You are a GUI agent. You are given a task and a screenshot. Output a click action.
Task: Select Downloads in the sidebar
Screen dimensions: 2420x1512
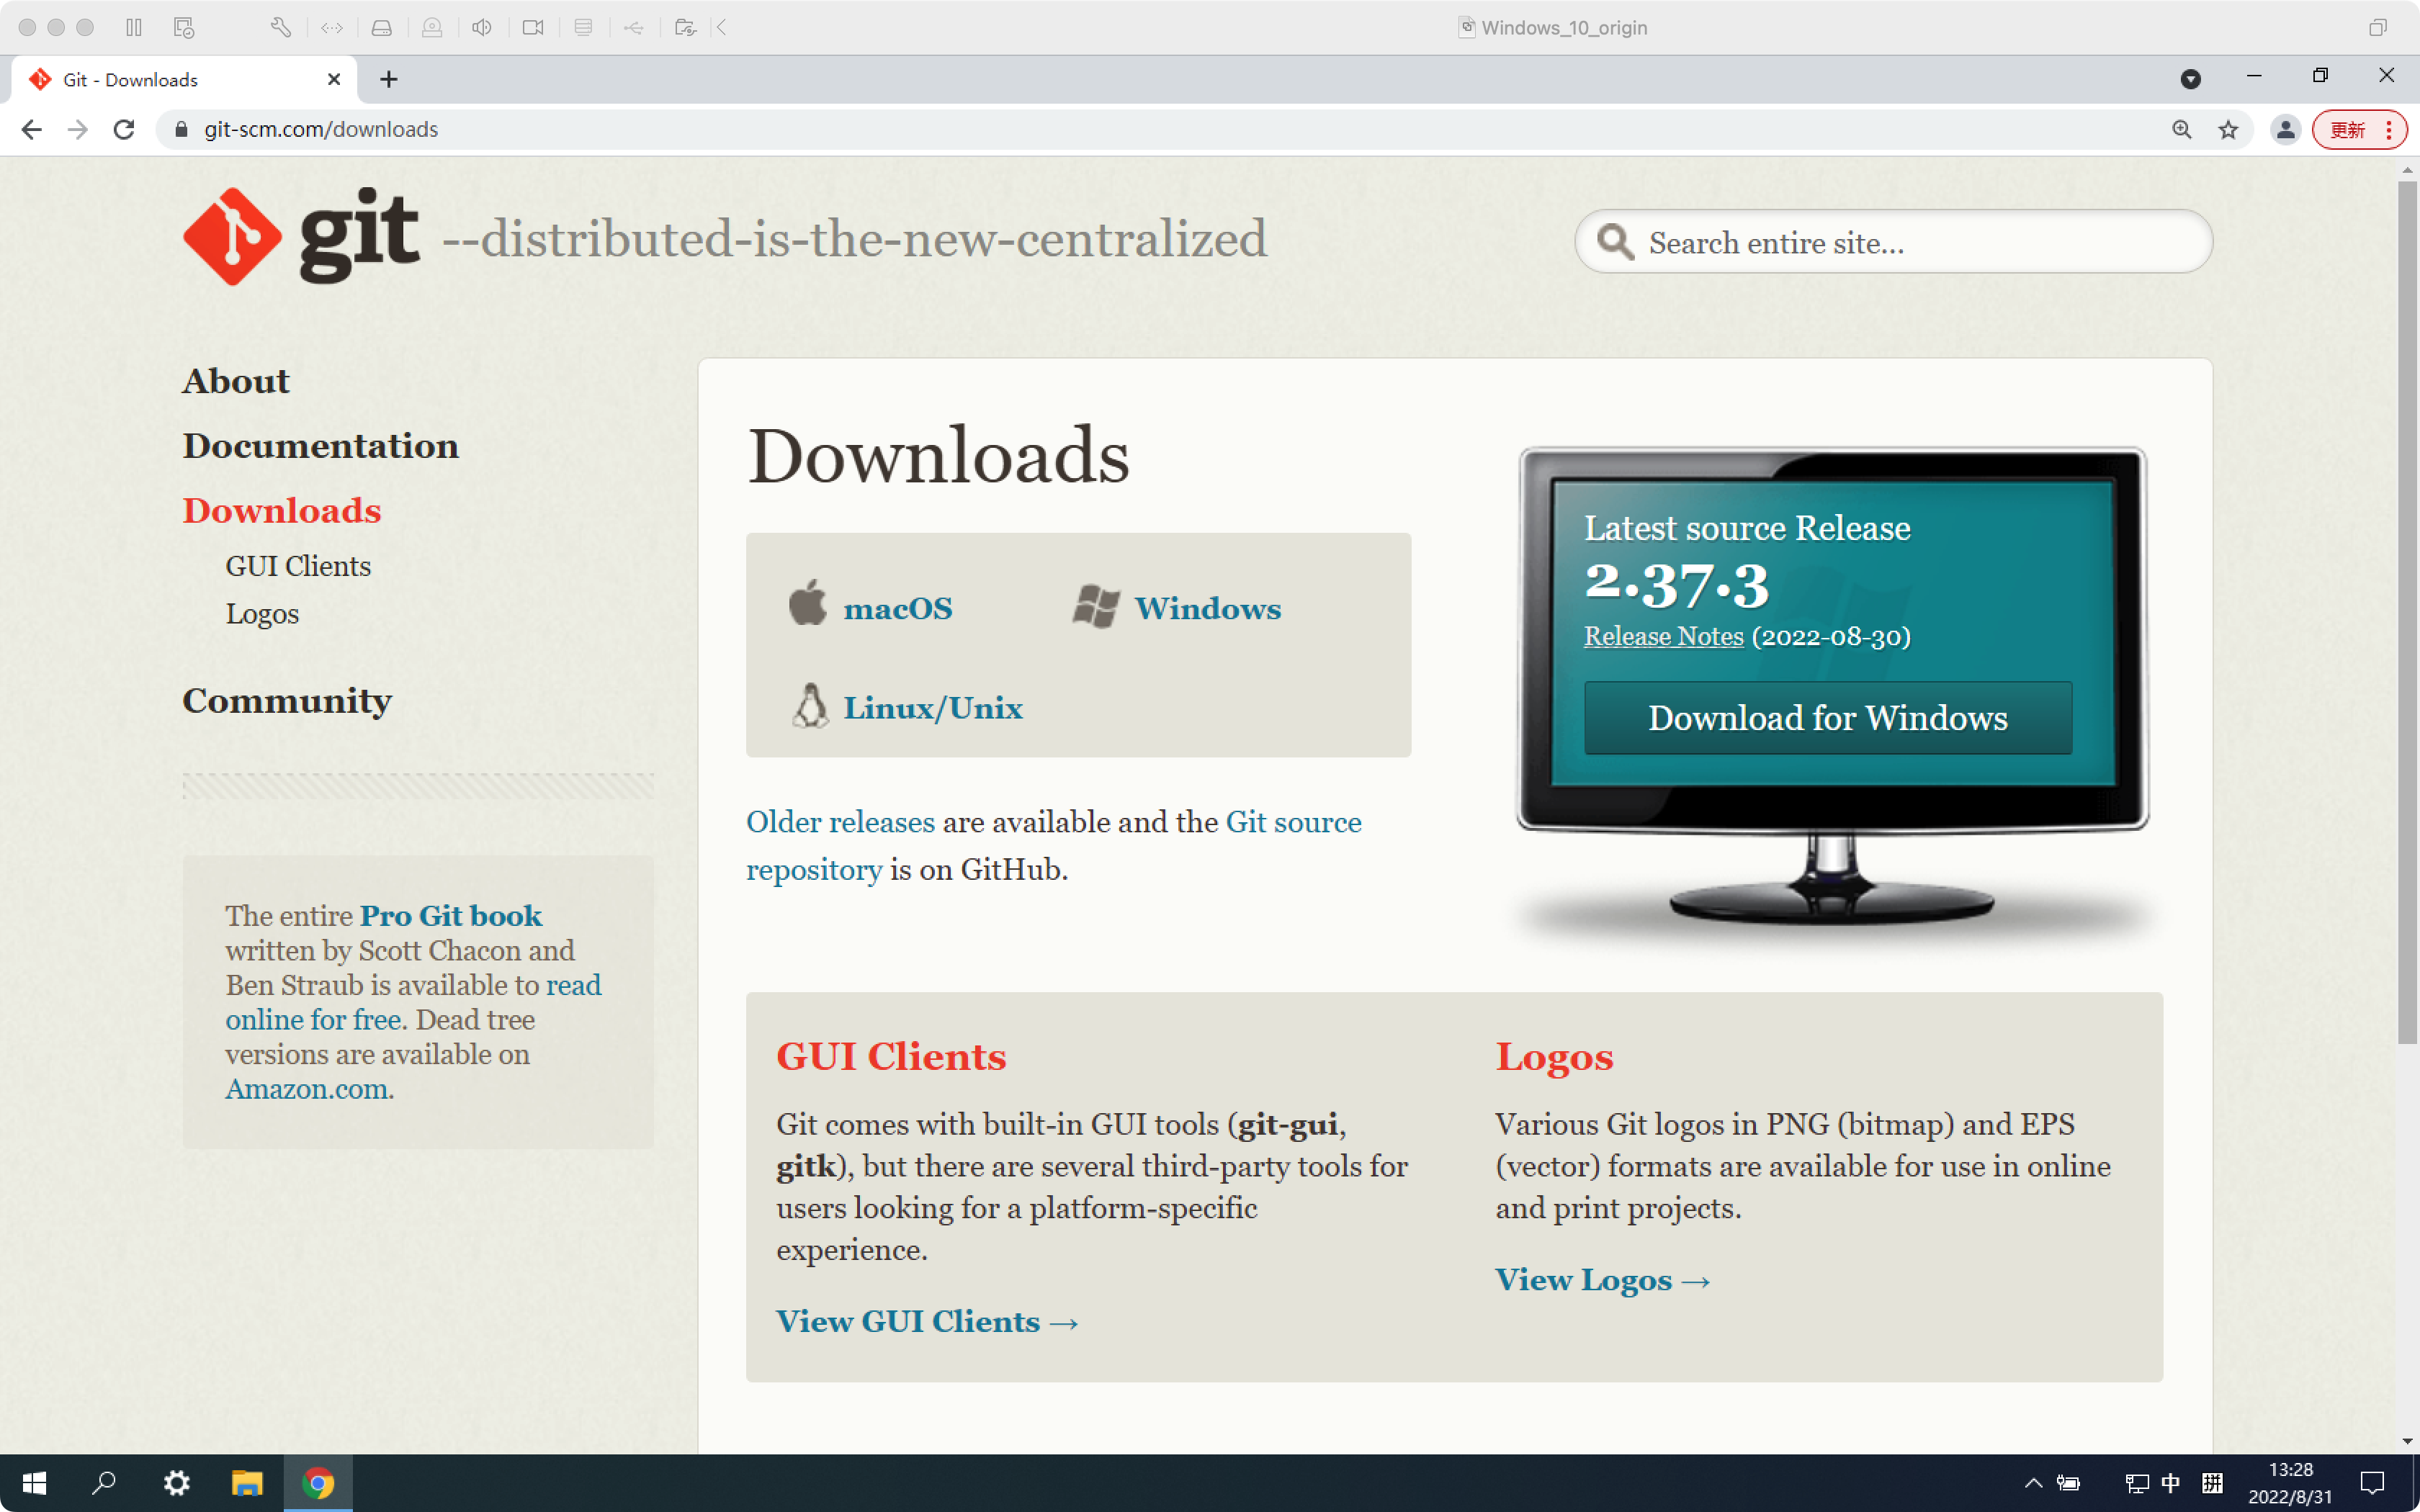(x=282, y=511)
